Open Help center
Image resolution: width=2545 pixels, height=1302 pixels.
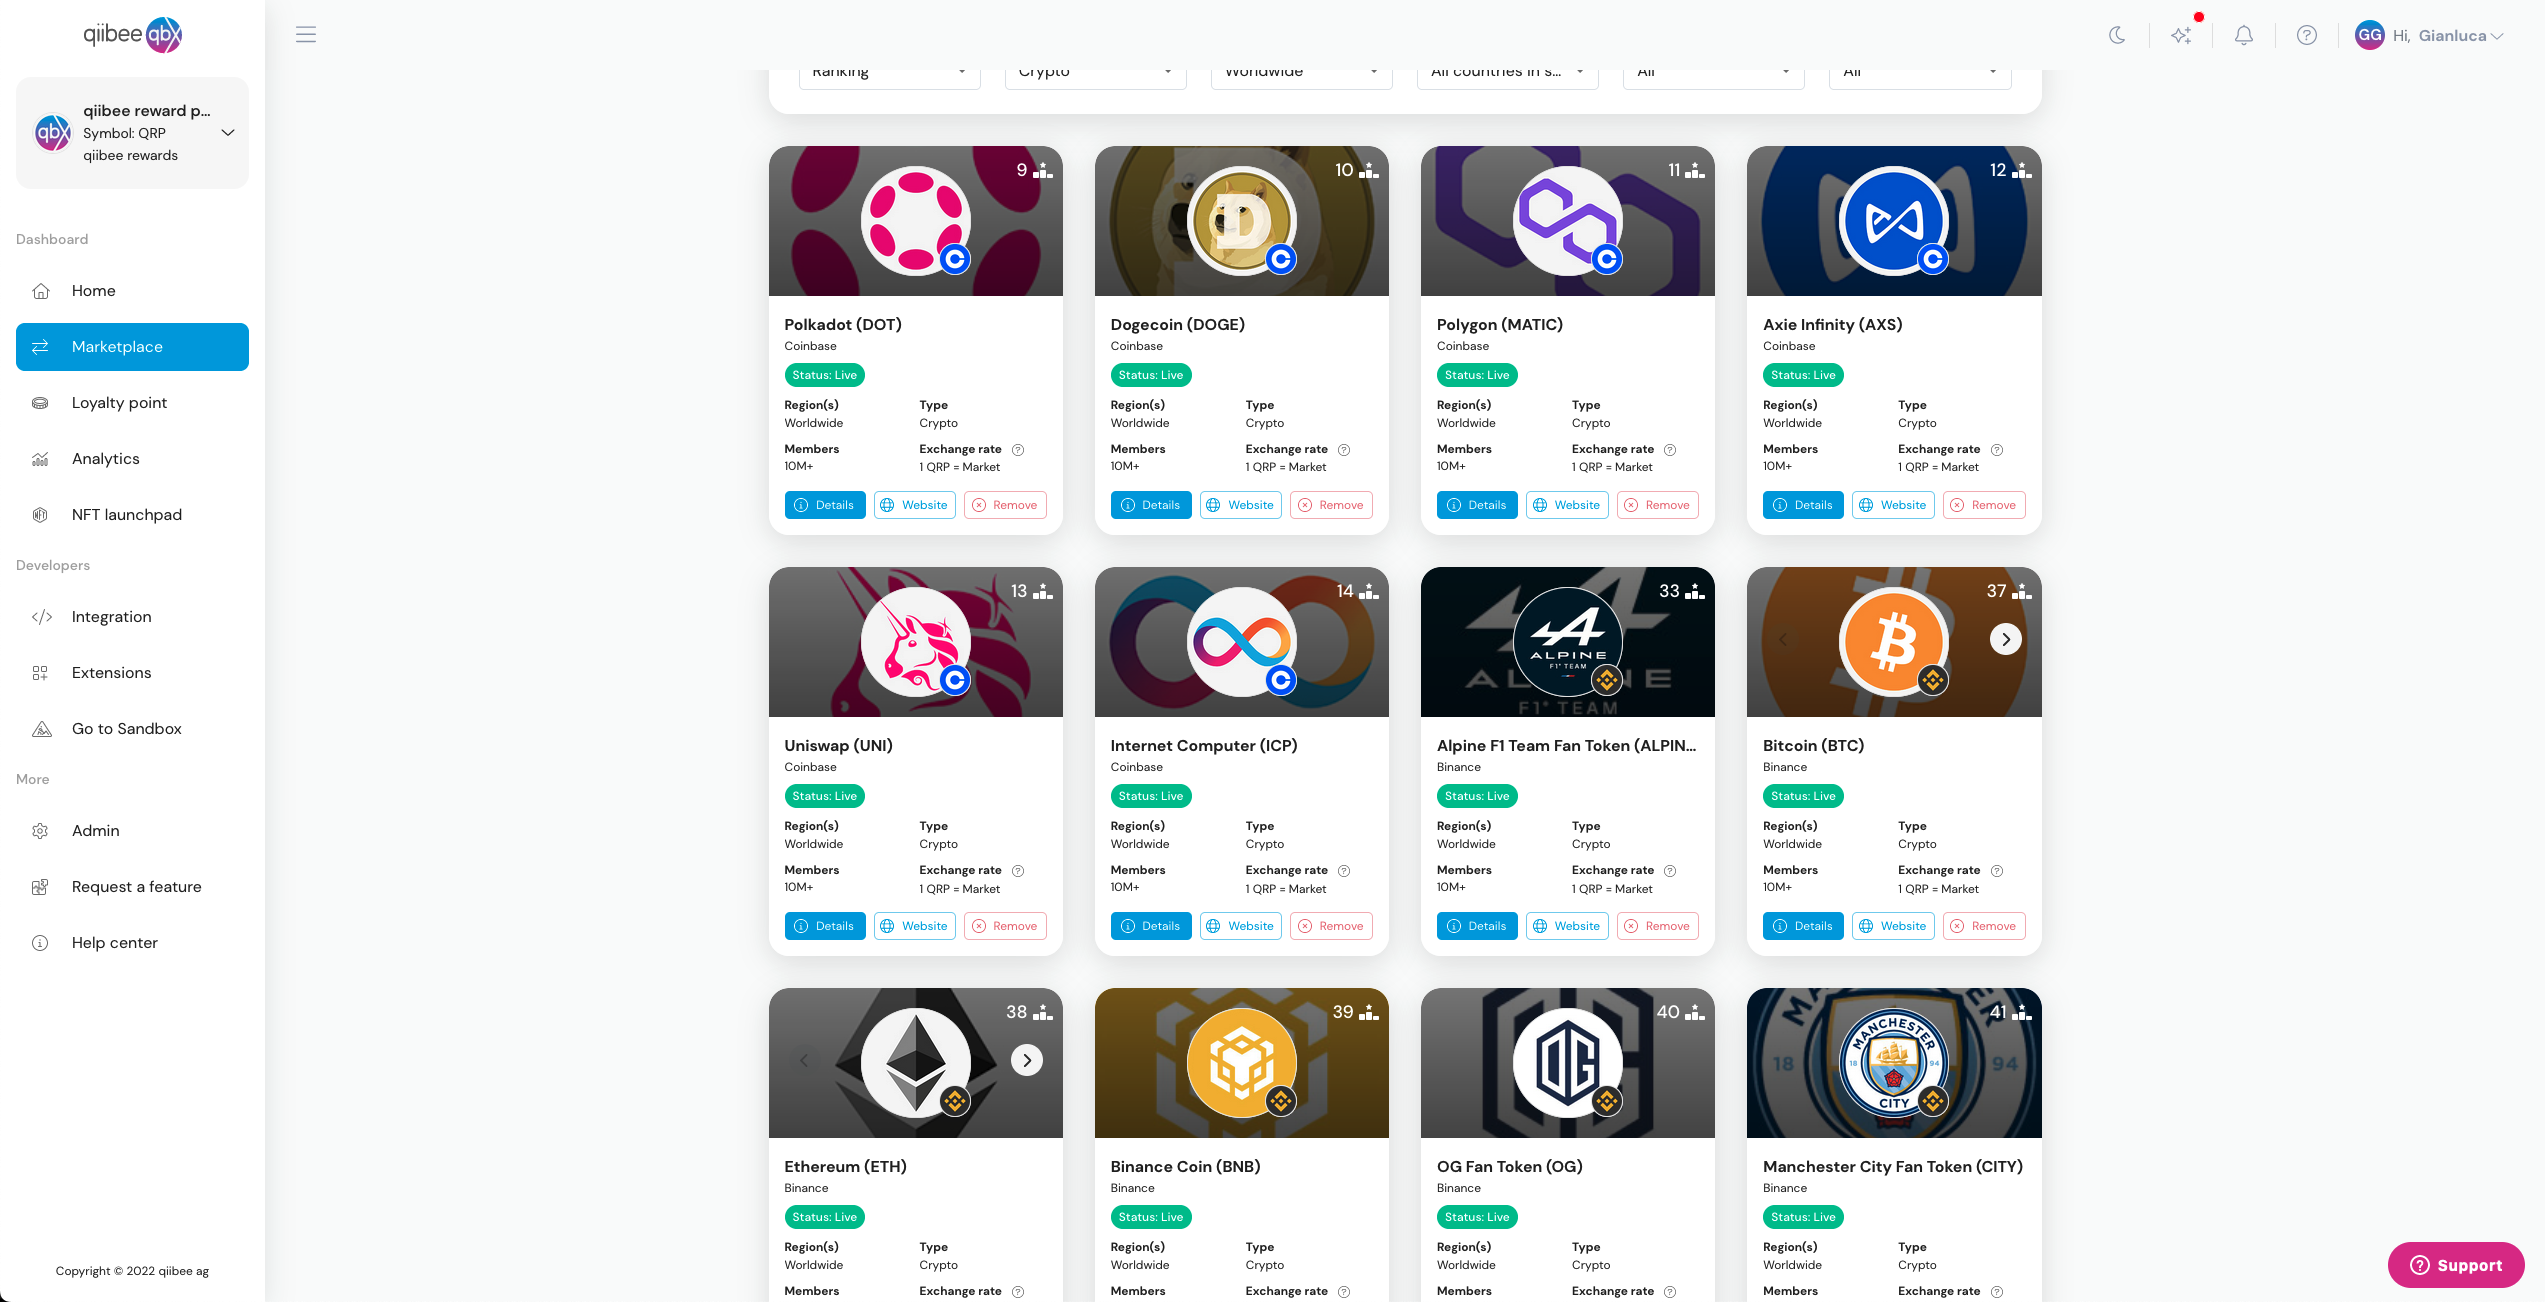(132, 943)
